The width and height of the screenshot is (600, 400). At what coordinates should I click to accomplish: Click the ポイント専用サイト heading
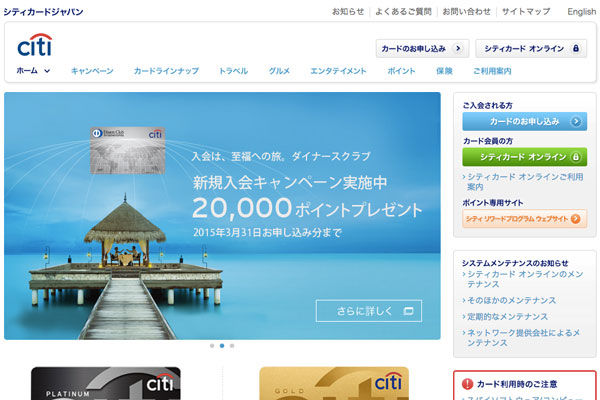click(492, 202)
